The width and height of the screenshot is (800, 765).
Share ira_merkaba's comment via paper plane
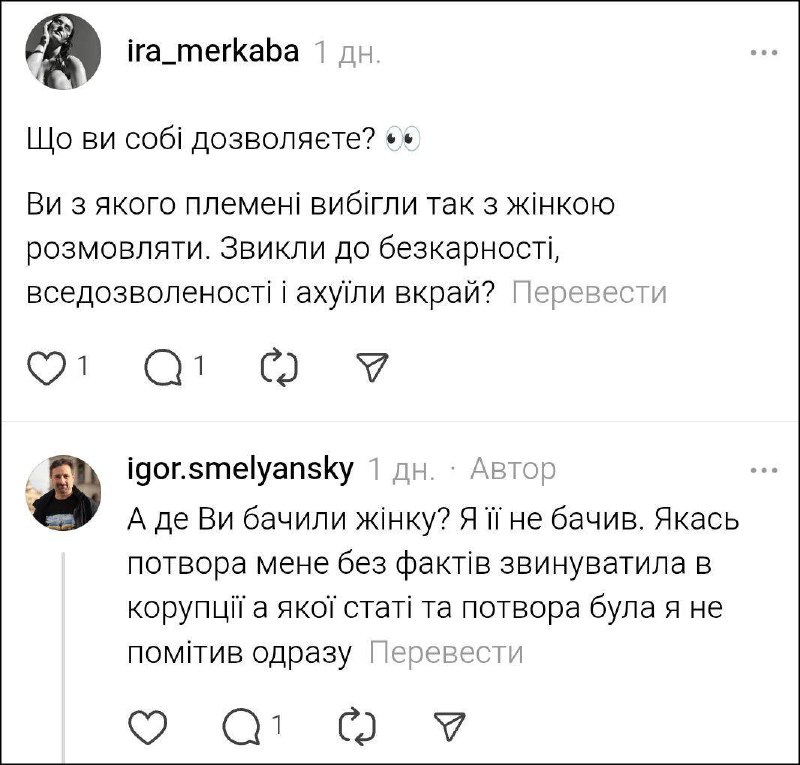tap(371, 369)
